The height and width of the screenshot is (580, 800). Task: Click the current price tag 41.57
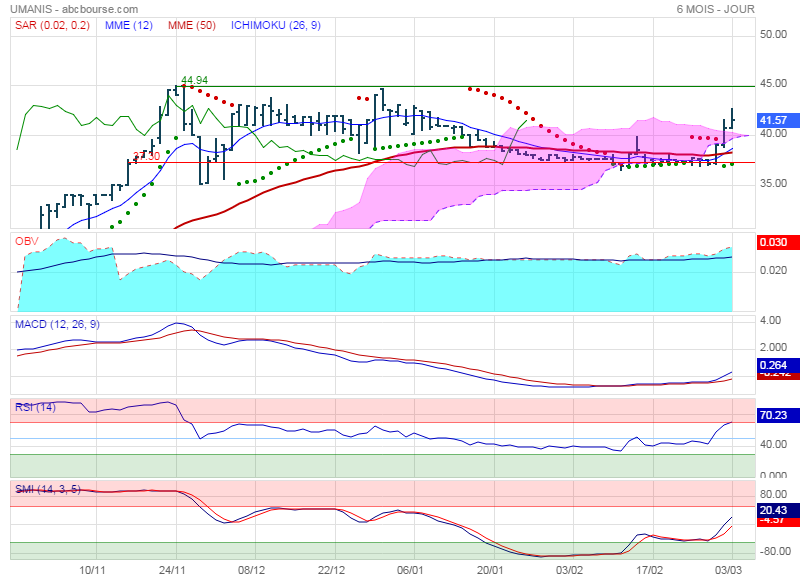click(x=773, y=120)
